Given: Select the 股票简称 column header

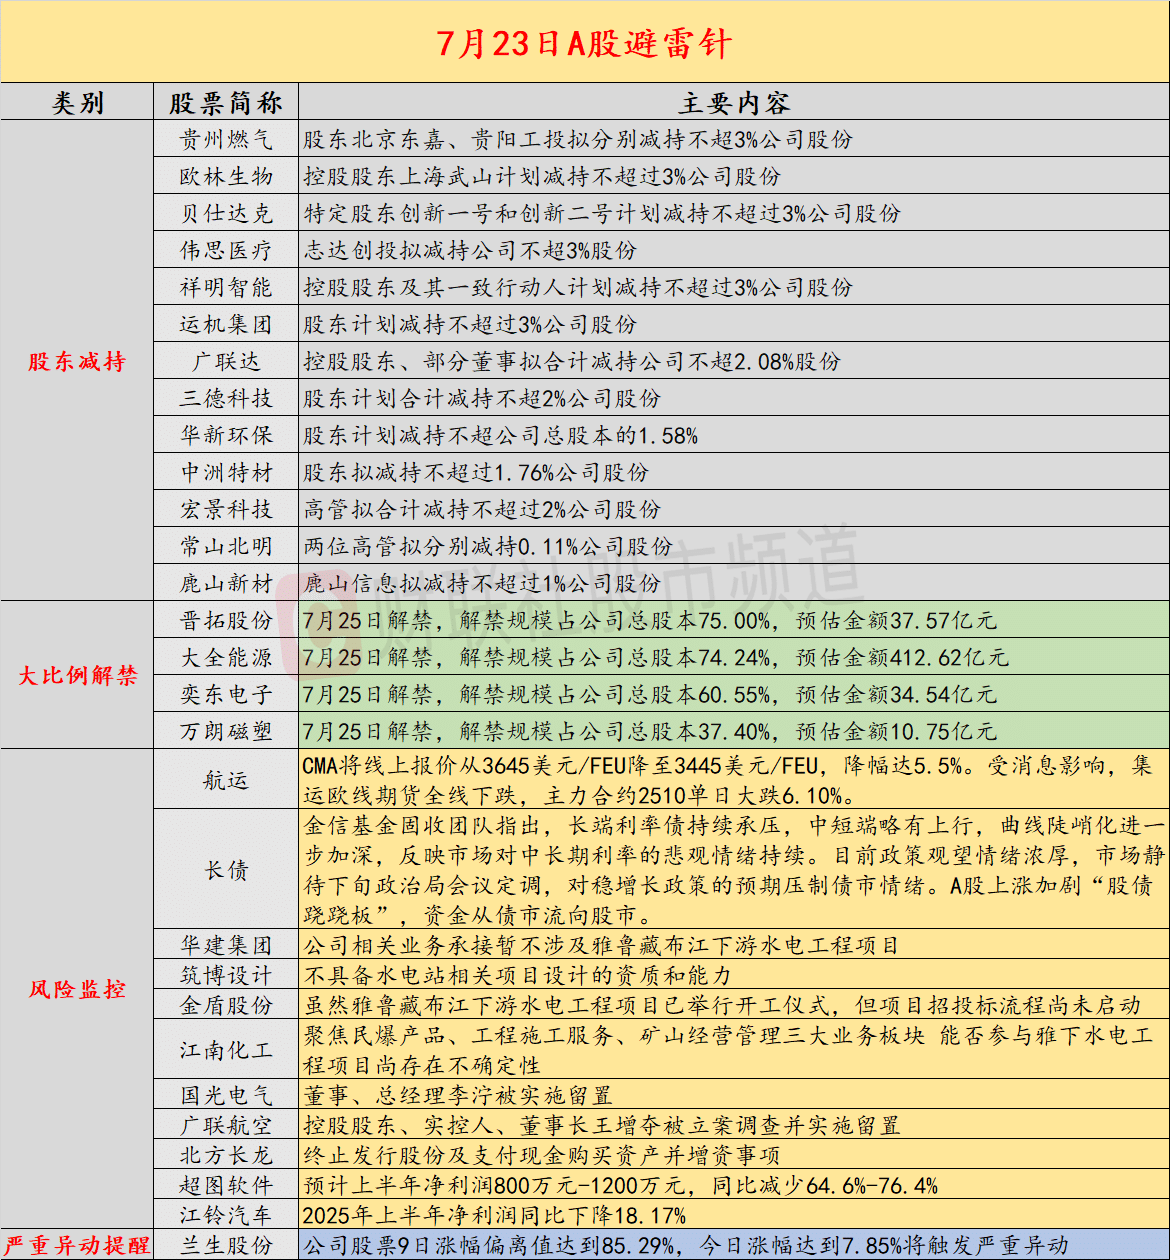Looking at the screenshot, I should 226,102.
